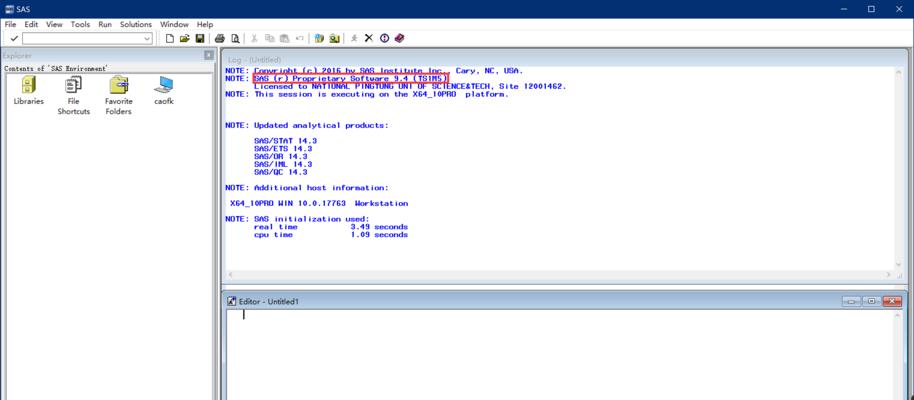Click the real time 3.49 seconds line
Viewport: 914px width, 400px height.
(331, 227)
